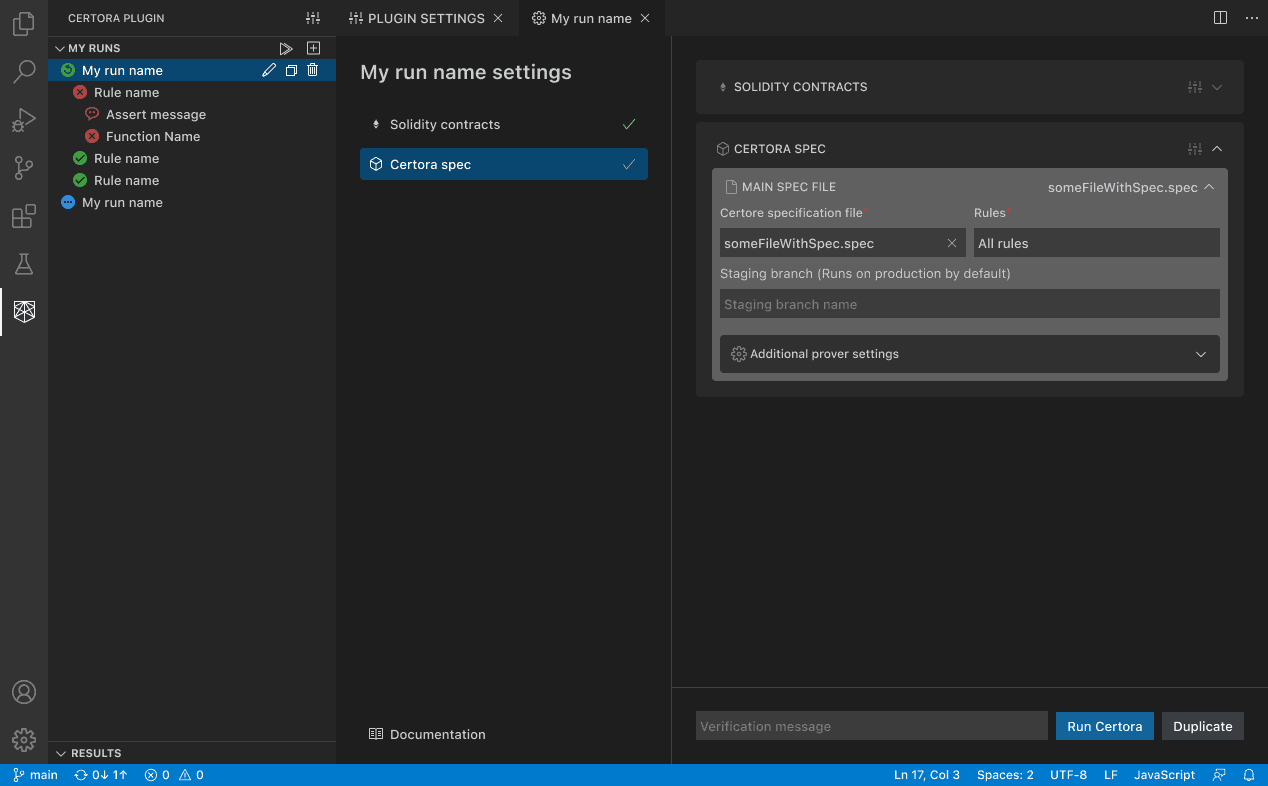Select the Certora plugin activity icon
The height and width of the screenshot is (786, 1268).
[x=24, y=312]
